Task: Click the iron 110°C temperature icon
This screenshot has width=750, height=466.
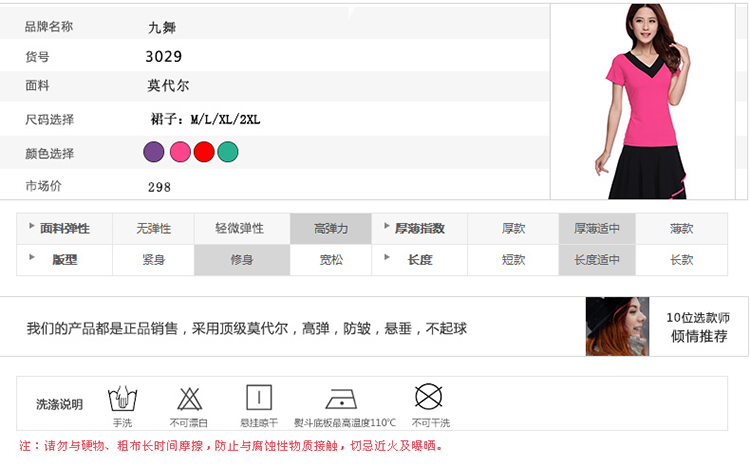Action: pos(341,399)
